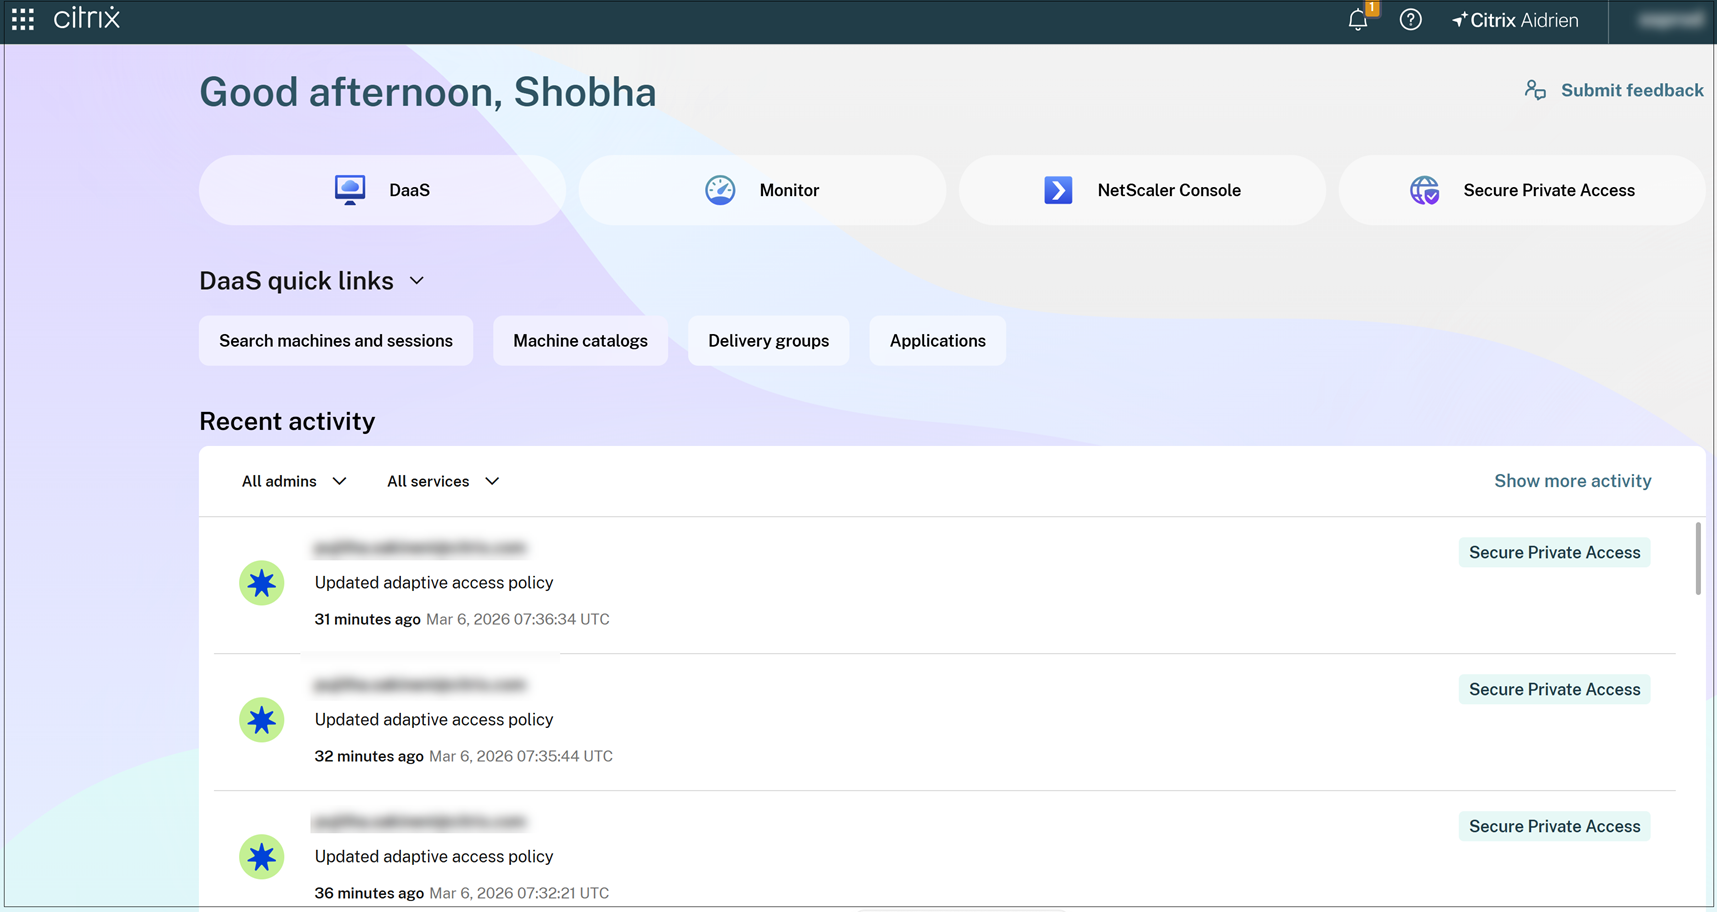Image resolution: width=1717 pixels, height=913 pixels.
Task: Open the DaaS service tile
Action: pyautogui.click(x=382, y=190)
